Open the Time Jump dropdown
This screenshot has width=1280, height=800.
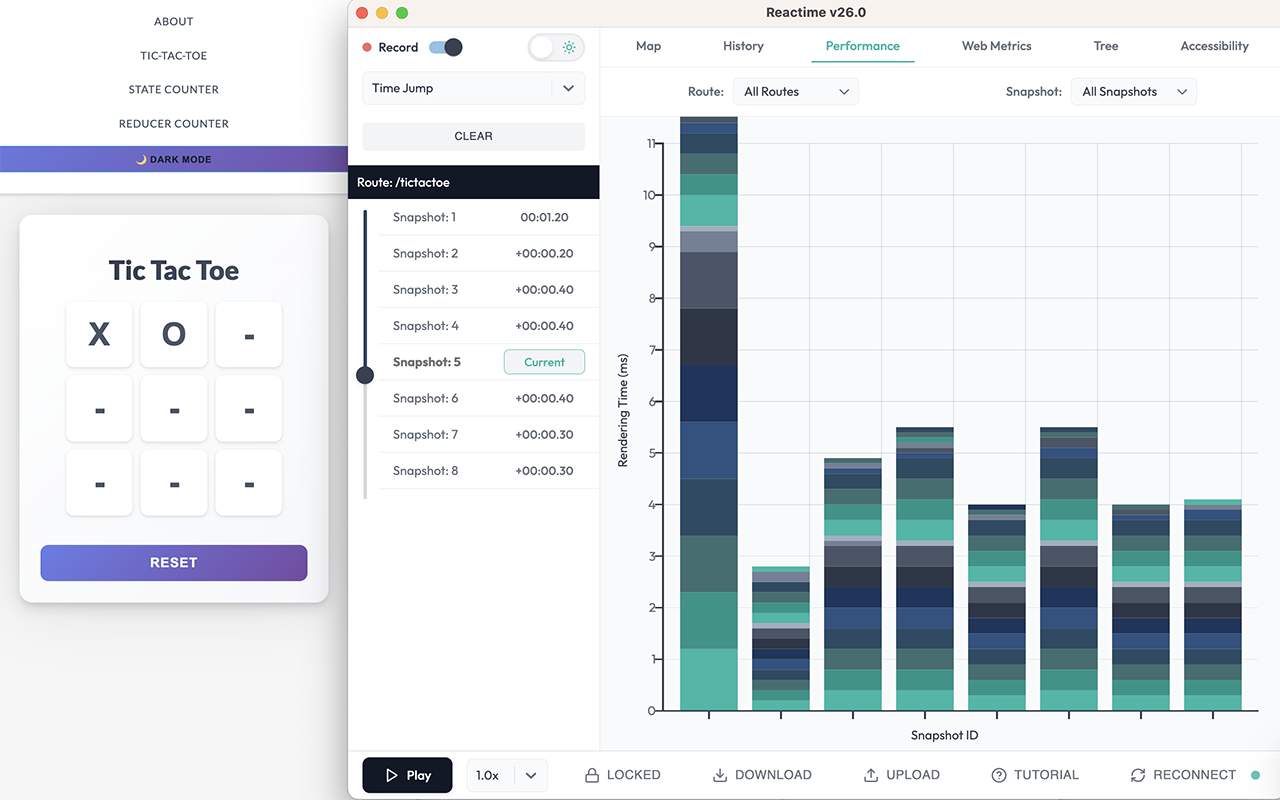pyautogui.click(x=473, y=88)
